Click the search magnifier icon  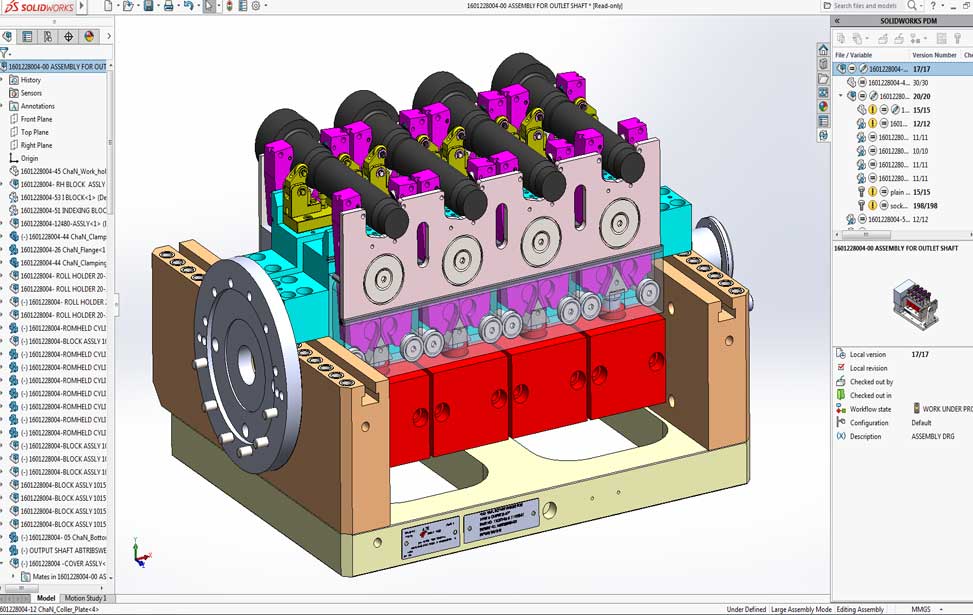click(912, 6)
